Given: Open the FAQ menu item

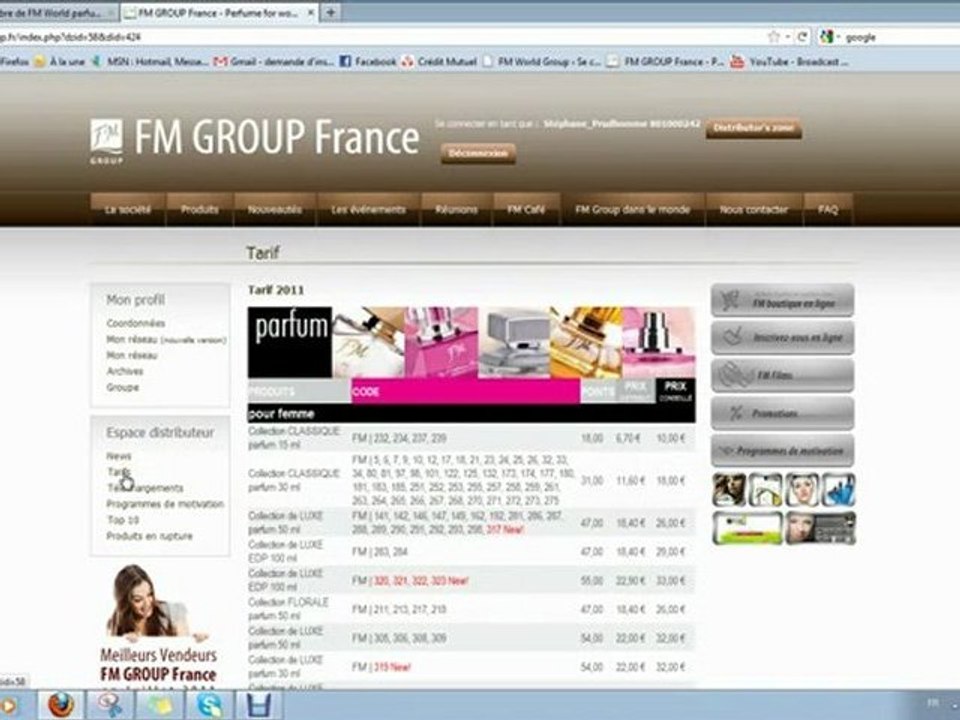Looking at the screenshot, I should [x=828, y=209].
